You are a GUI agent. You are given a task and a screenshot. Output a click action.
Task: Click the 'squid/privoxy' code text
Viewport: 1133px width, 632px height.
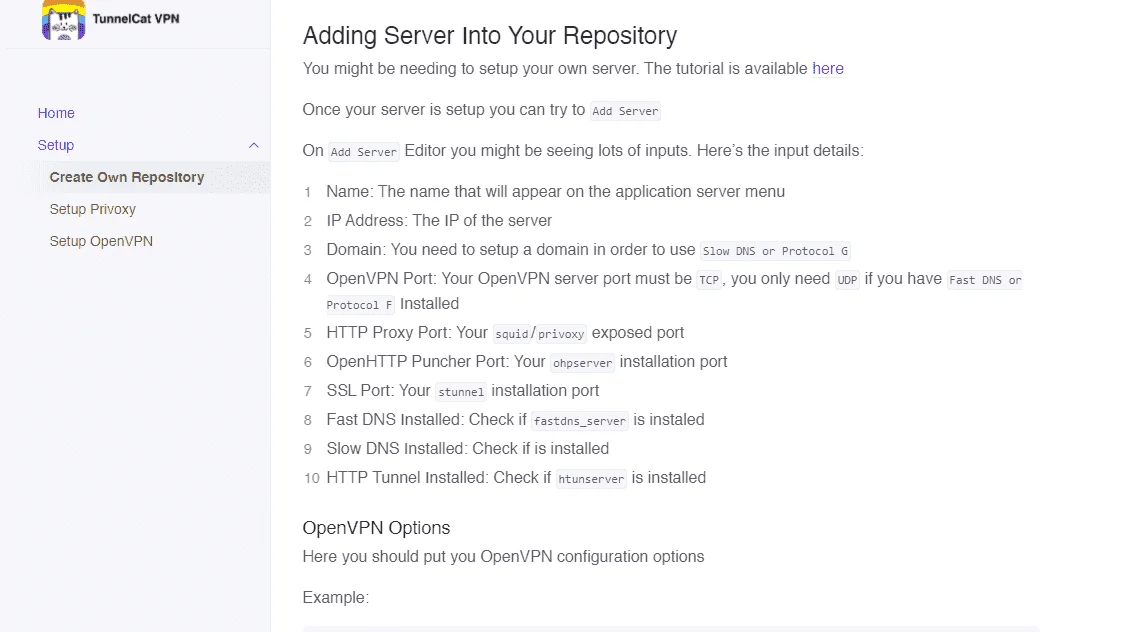540,334
